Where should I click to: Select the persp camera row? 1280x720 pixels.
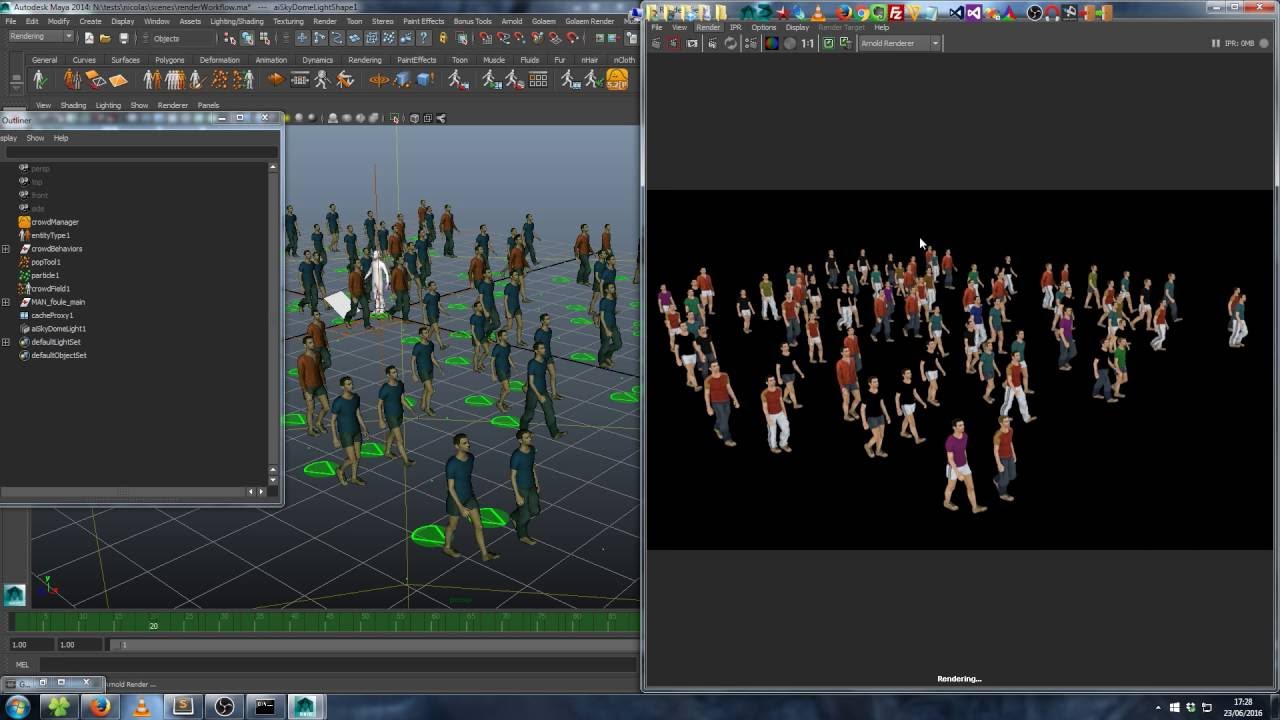point(40,169)
